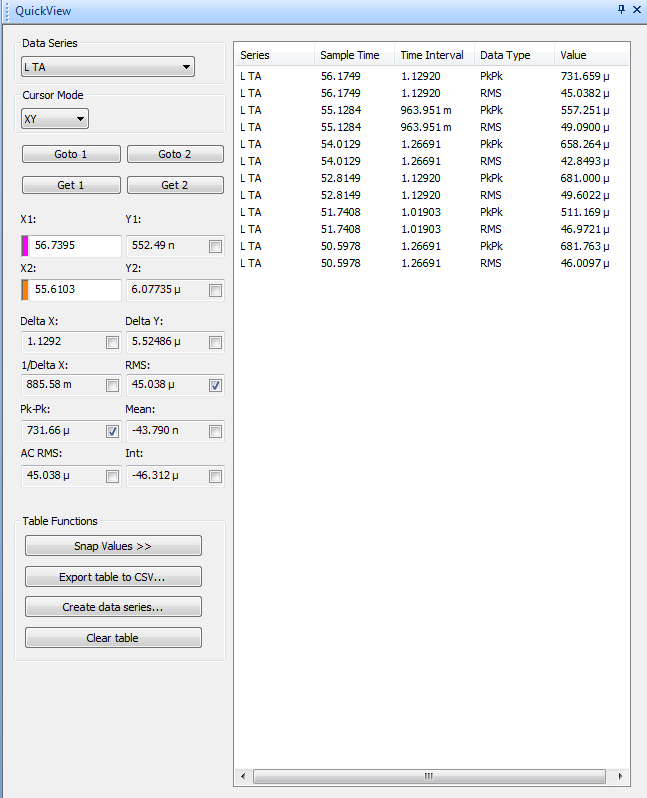Click the Mean value -43.790 n
Screen dimensions: 647x798
pos(155,431)
